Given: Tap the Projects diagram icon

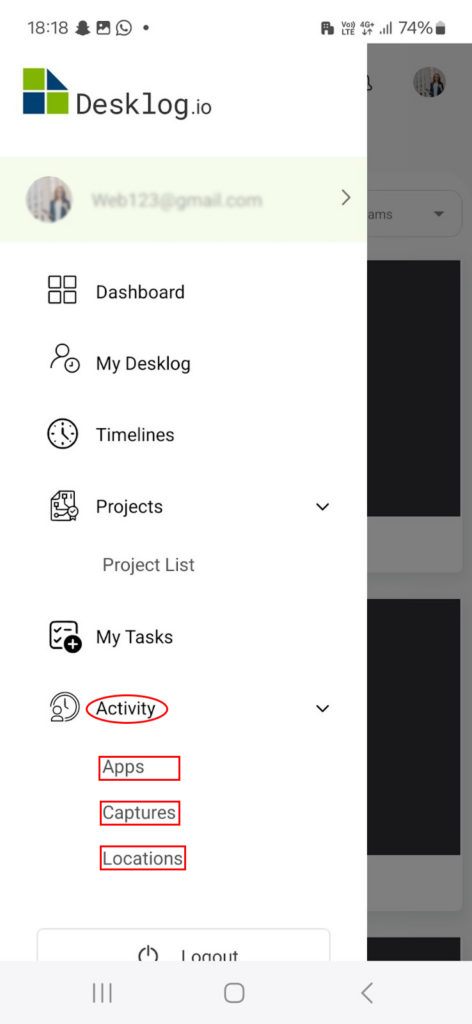Looking at the screenshot, I should click(64, 506).
